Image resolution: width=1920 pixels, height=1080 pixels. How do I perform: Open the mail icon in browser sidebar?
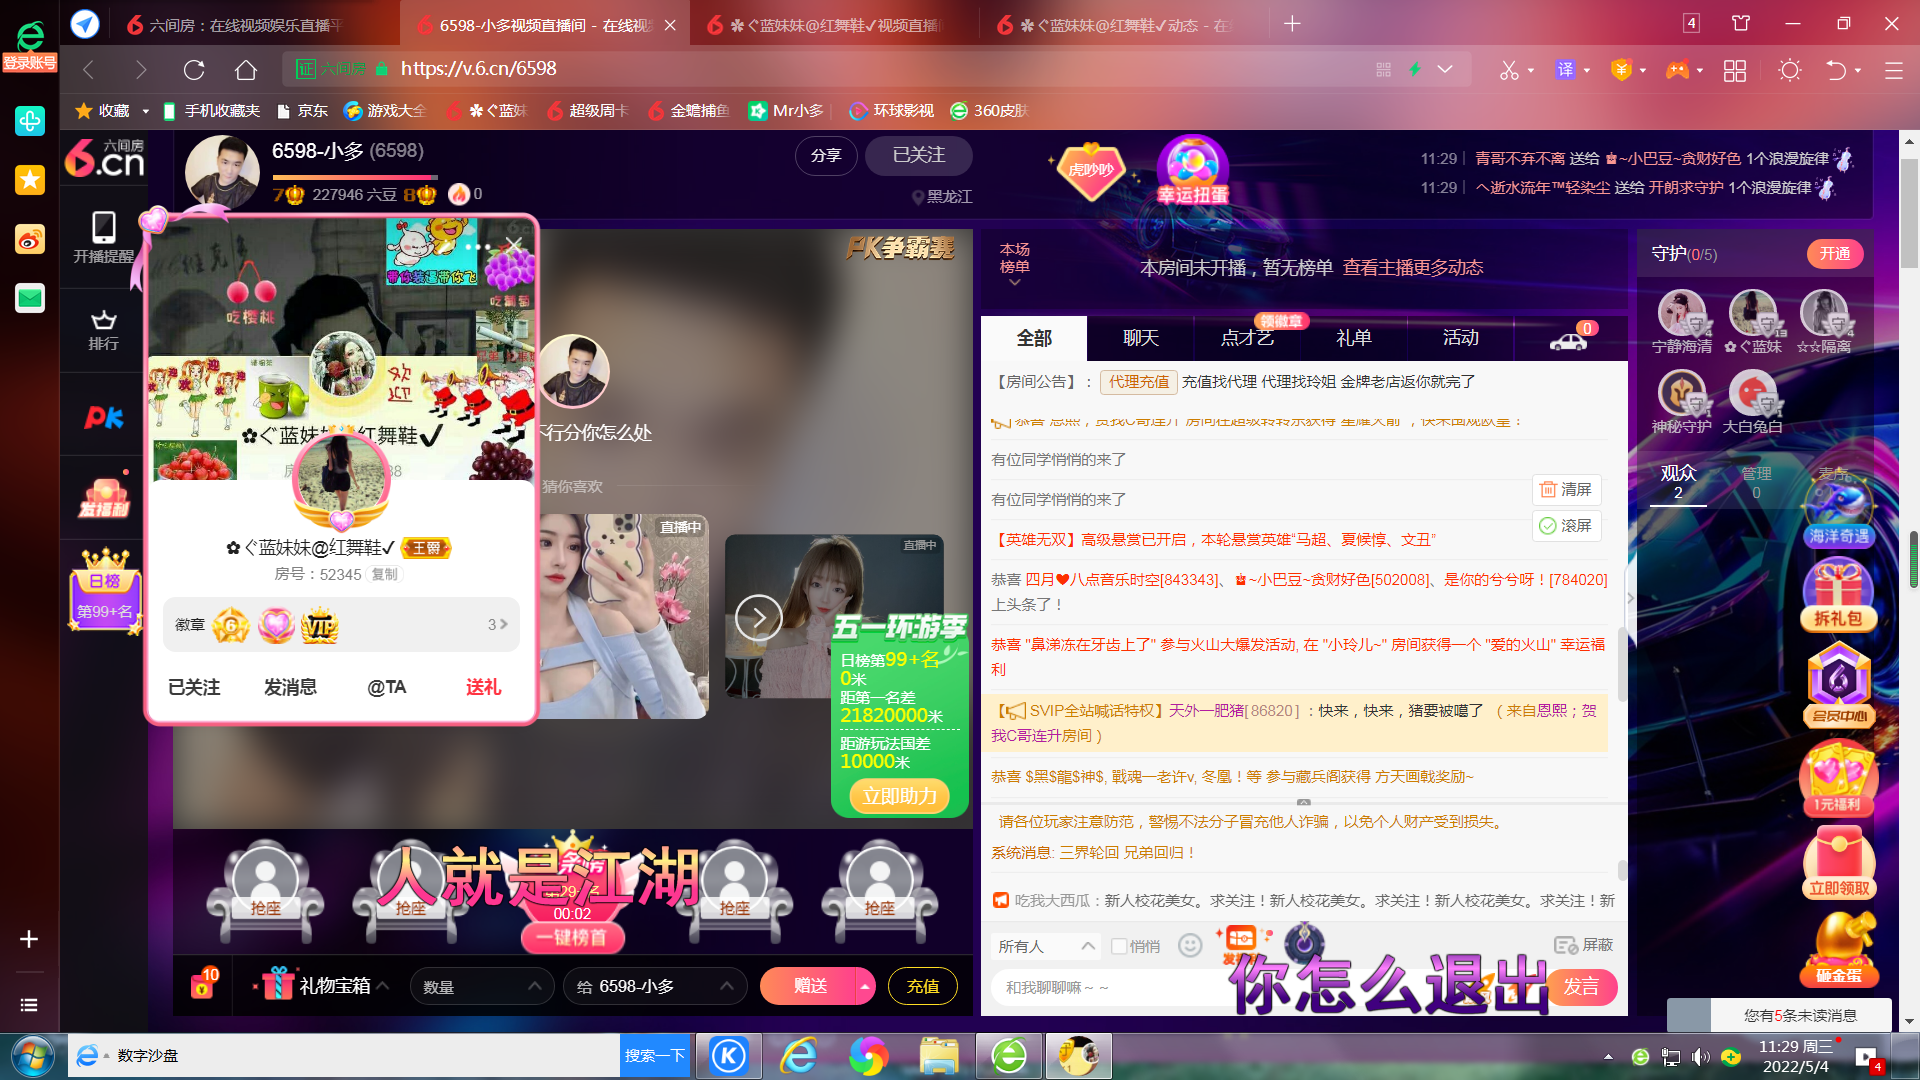click(29, 298)
